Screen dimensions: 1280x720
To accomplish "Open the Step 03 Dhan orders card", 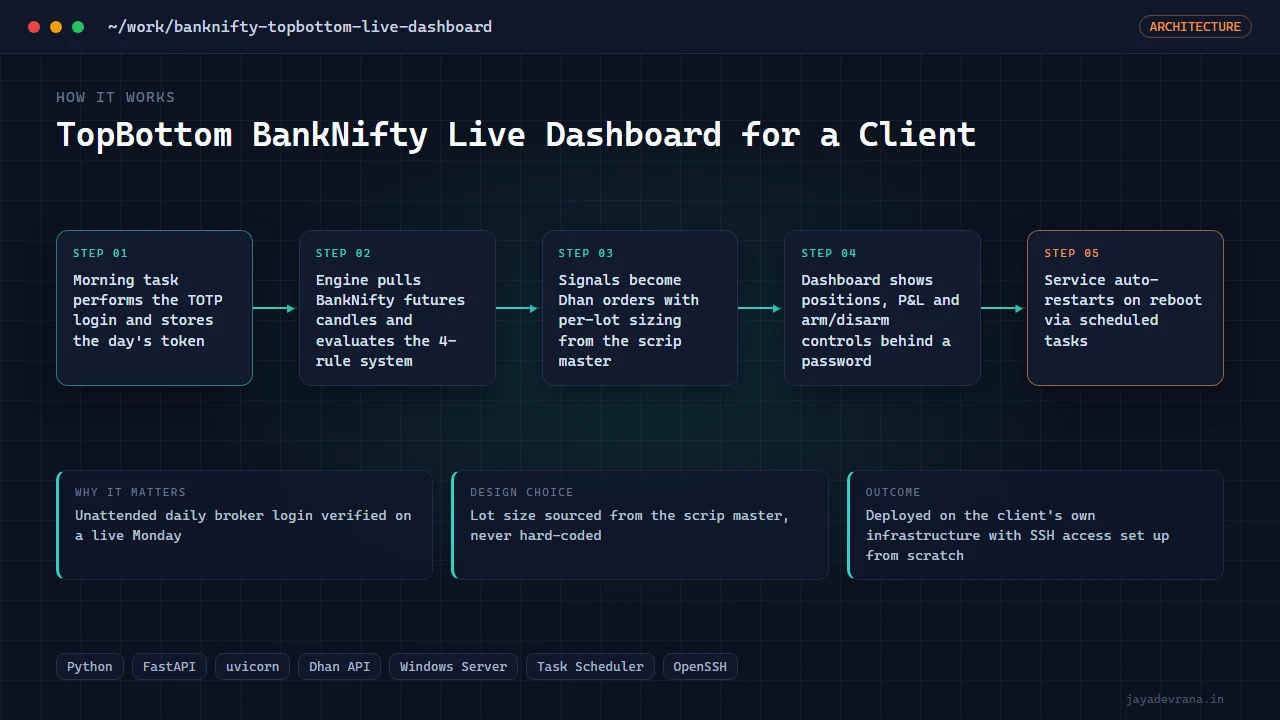I will click(x=640, y=308).
